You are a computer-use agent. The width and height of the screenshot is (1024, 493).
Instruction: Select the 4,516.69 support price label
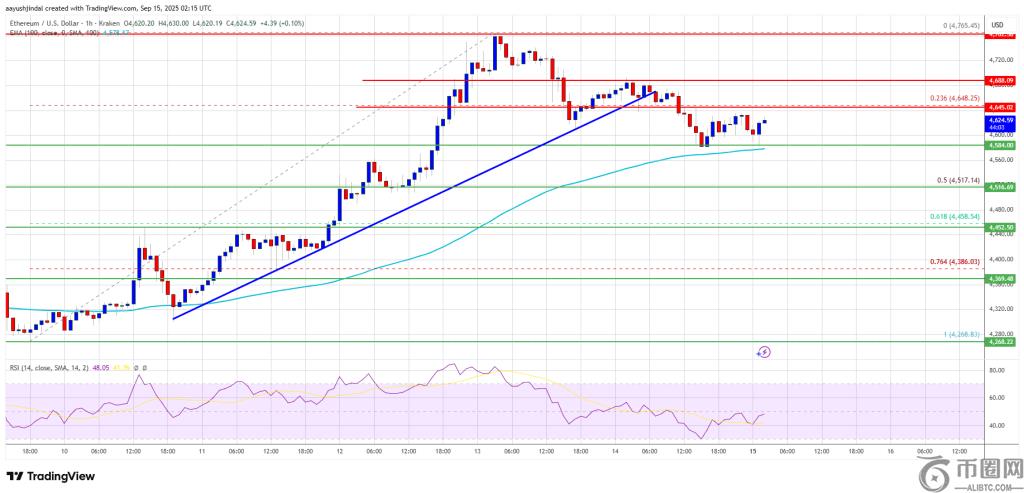(1001, 187)
